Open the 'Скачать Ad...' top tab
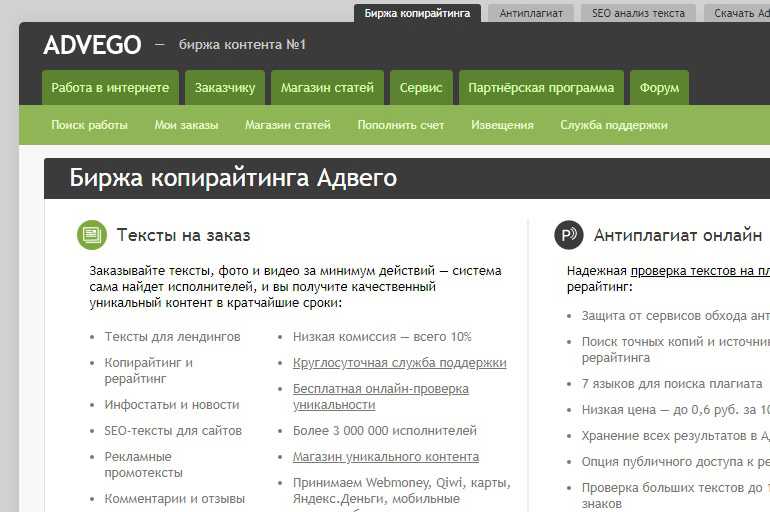This screenshot has width=770, height=512. pyautogui.click(x=737, y=13)
